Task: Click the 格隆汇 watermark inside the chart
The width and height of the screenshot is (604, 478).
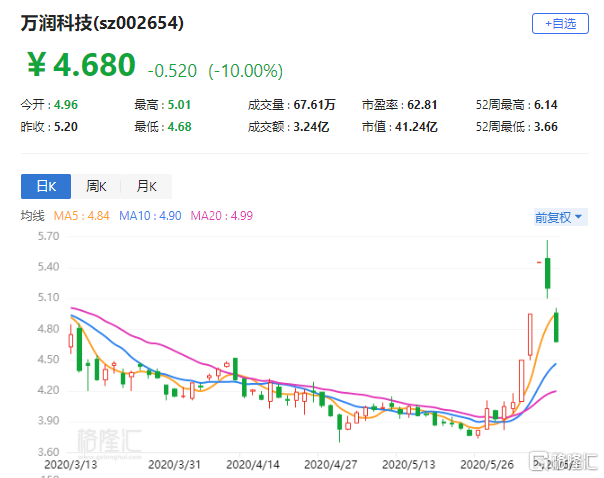Action: 107,436
